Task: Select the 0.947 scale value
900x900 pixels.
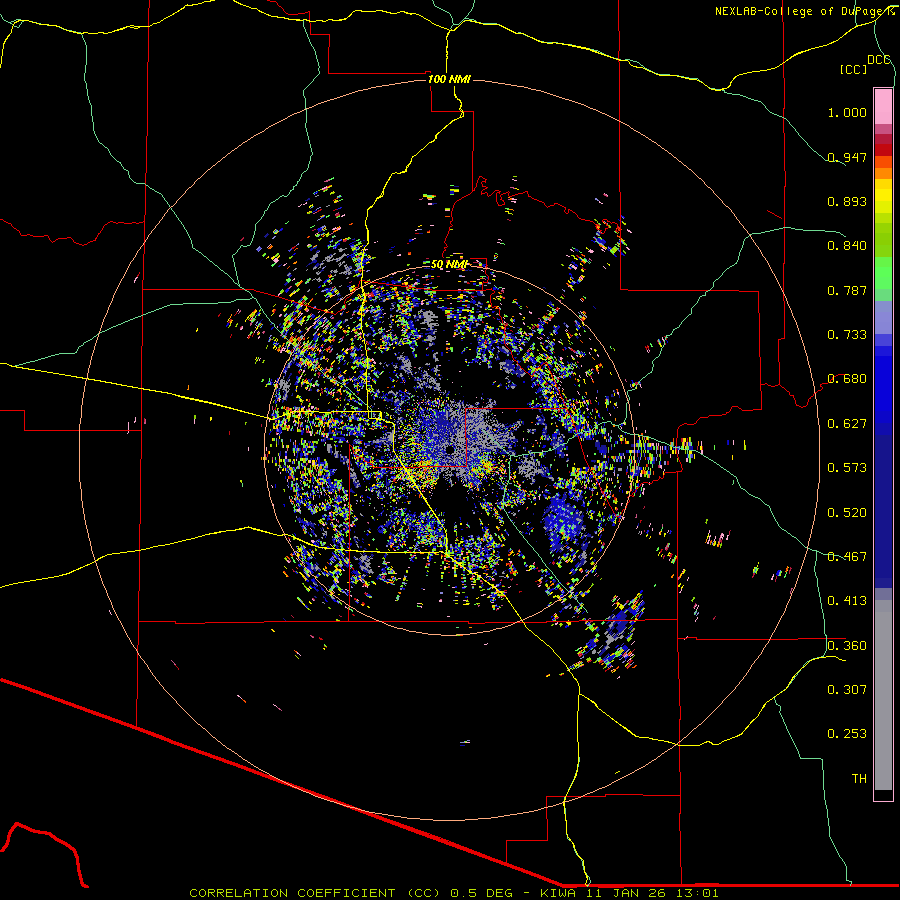Action: 847,157
